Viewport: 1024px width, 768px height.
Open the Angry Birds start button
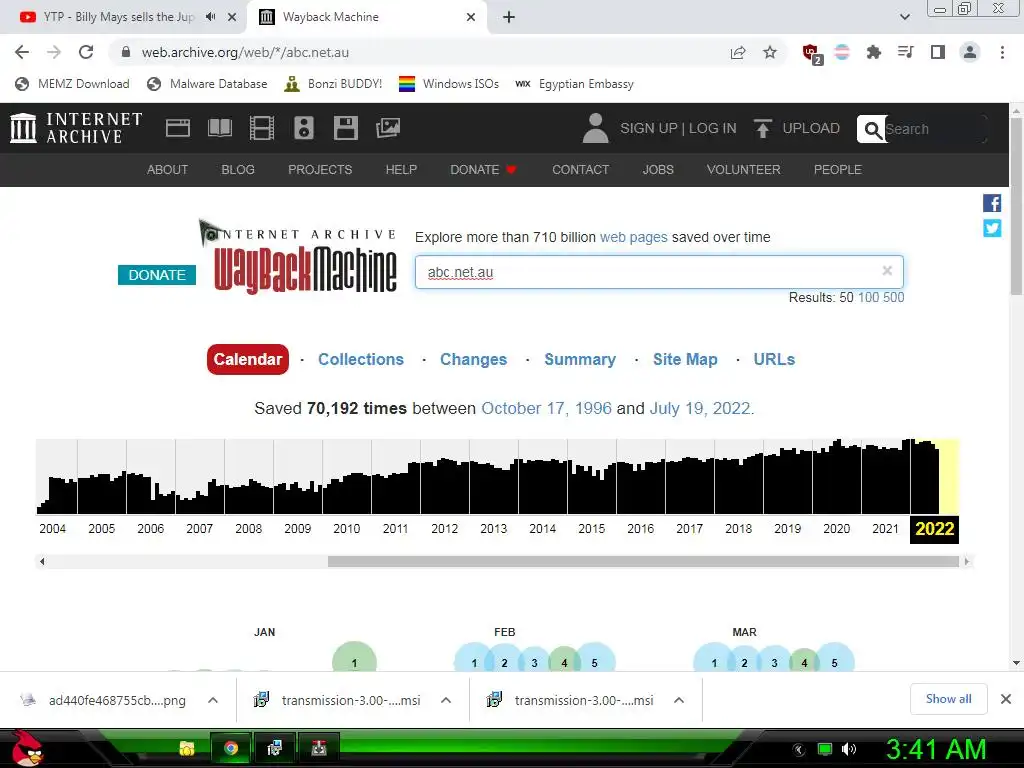tap(27, 748)
